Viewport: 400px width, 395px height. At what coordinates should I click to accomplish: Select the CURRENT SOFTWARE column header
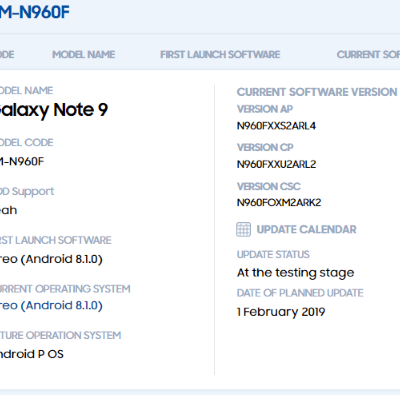pos(368,54)
